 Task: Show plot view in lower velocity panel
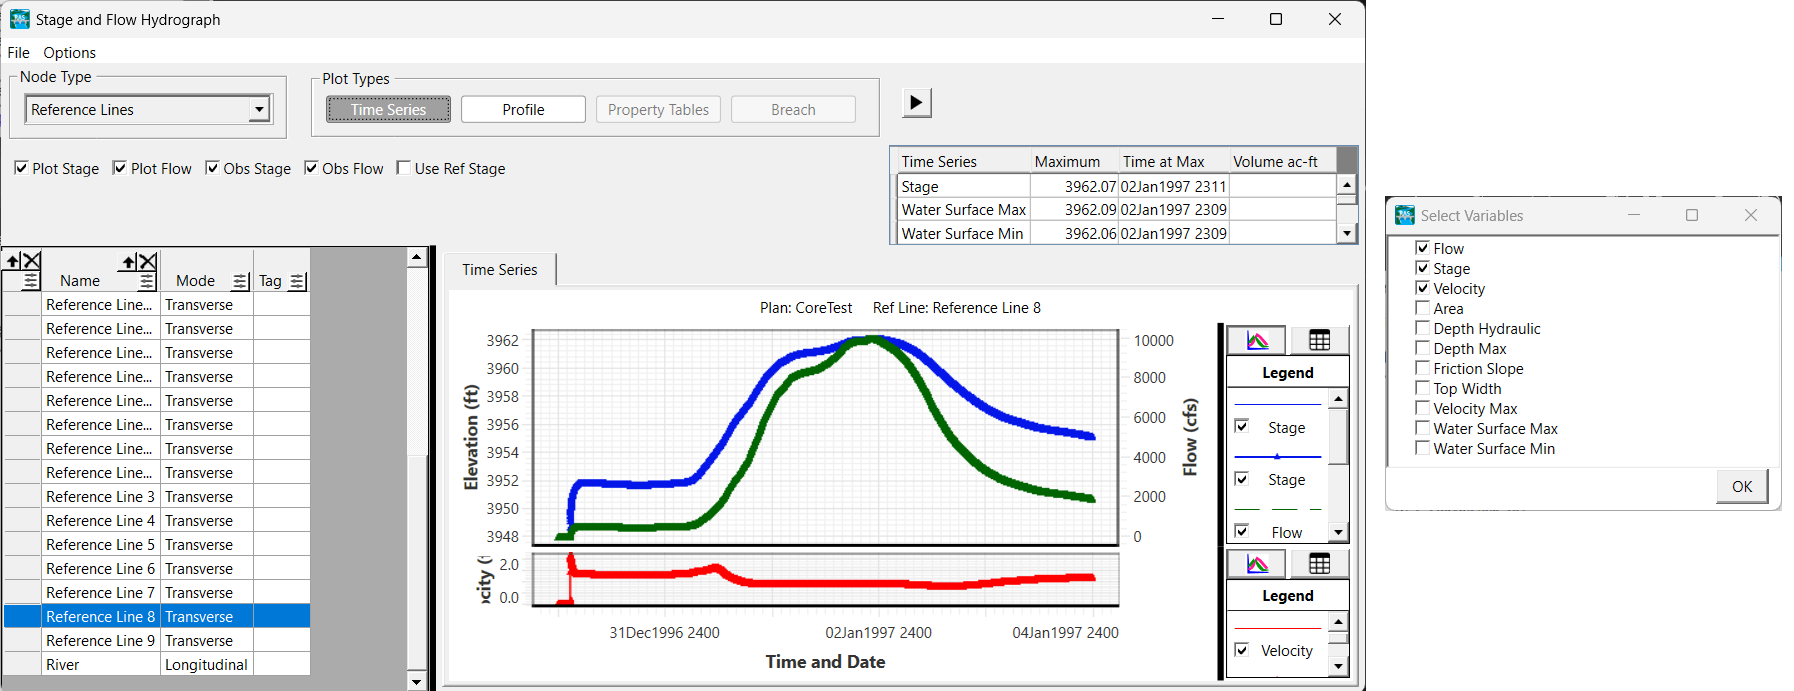click(x=1256, y=564)
